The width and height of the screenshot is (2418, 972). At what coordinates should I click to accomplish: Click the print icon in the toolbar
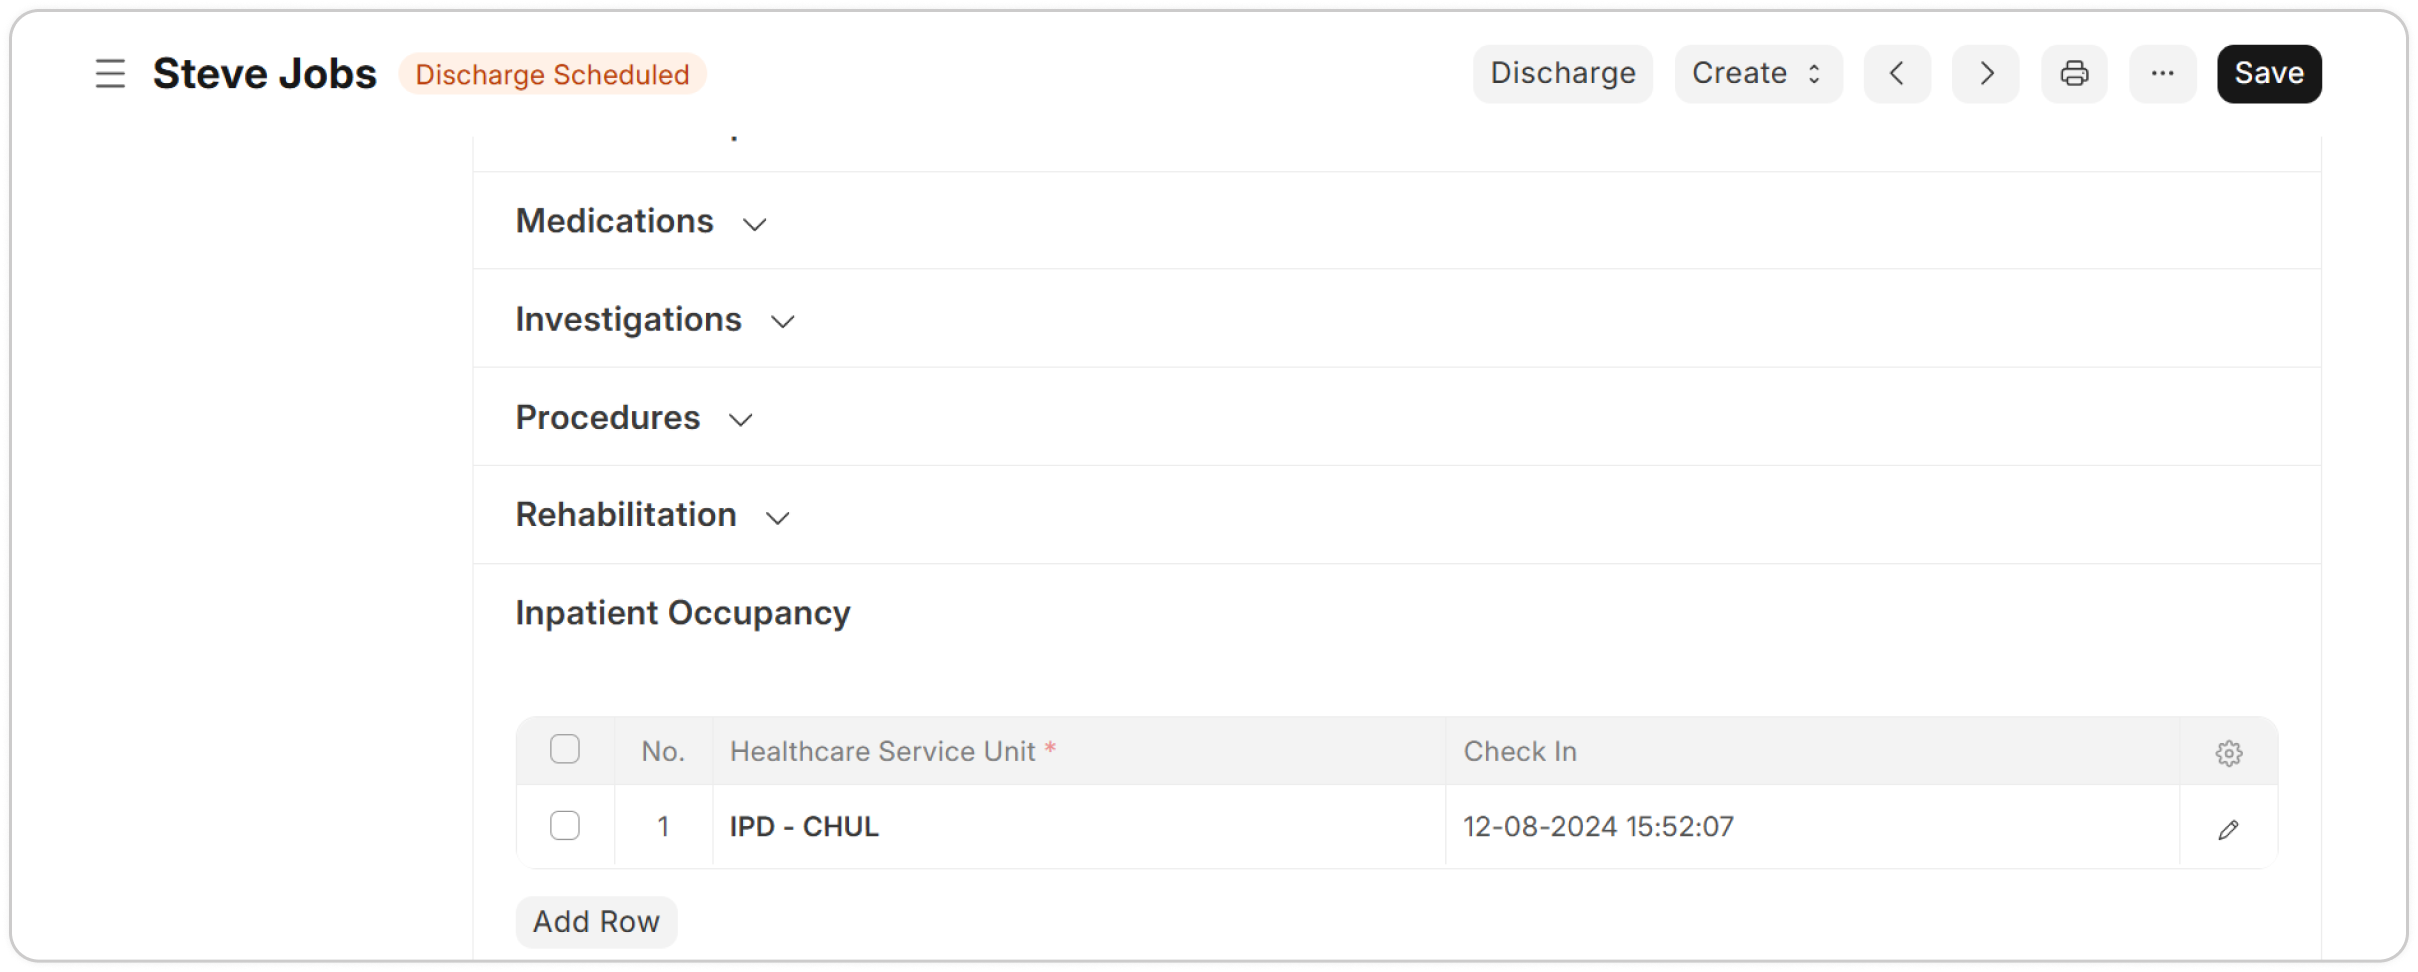pyautogui.click(x=2074, y=73)
